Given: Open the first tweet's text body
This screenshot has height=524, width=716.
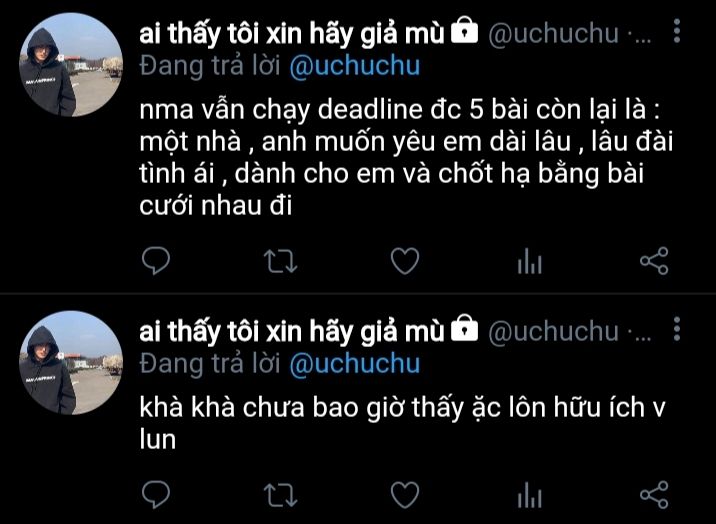Looking at the screenshot, I should click(x=406, y=157).
